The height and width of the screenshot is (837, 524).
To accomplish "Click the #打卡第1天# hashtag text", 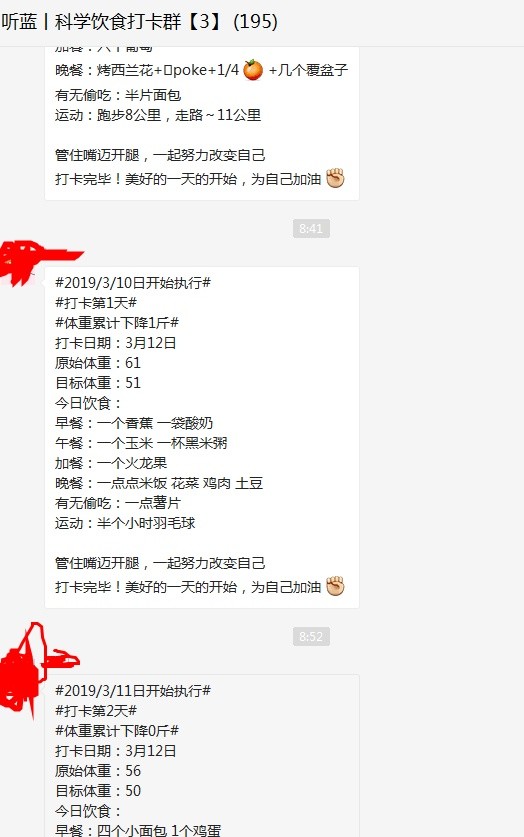I will (96, 303).
